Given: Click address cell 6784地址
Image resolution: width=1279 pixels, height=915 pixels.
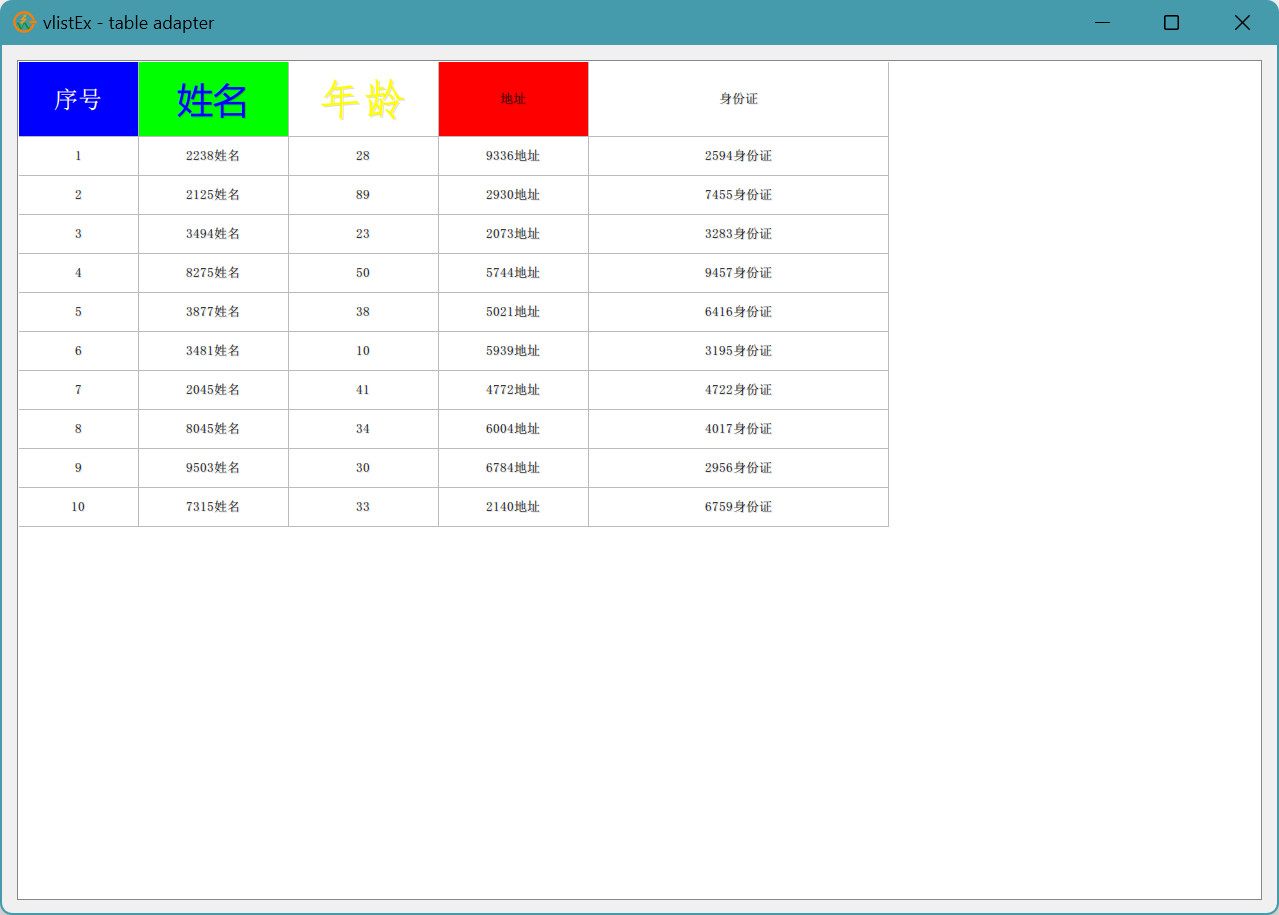Looking at the screenshot, I should click(513, 468).
